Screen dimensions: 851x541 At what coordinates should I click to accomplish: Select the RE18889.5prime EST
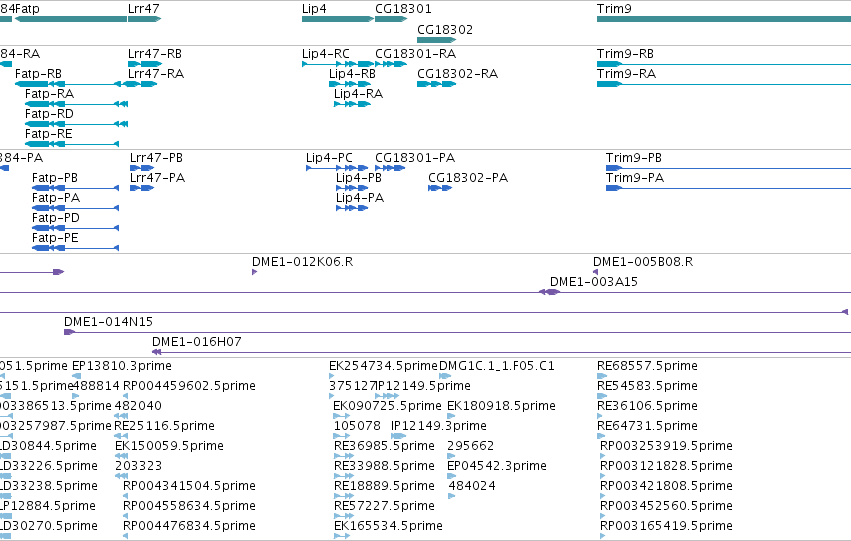[344, 495]
